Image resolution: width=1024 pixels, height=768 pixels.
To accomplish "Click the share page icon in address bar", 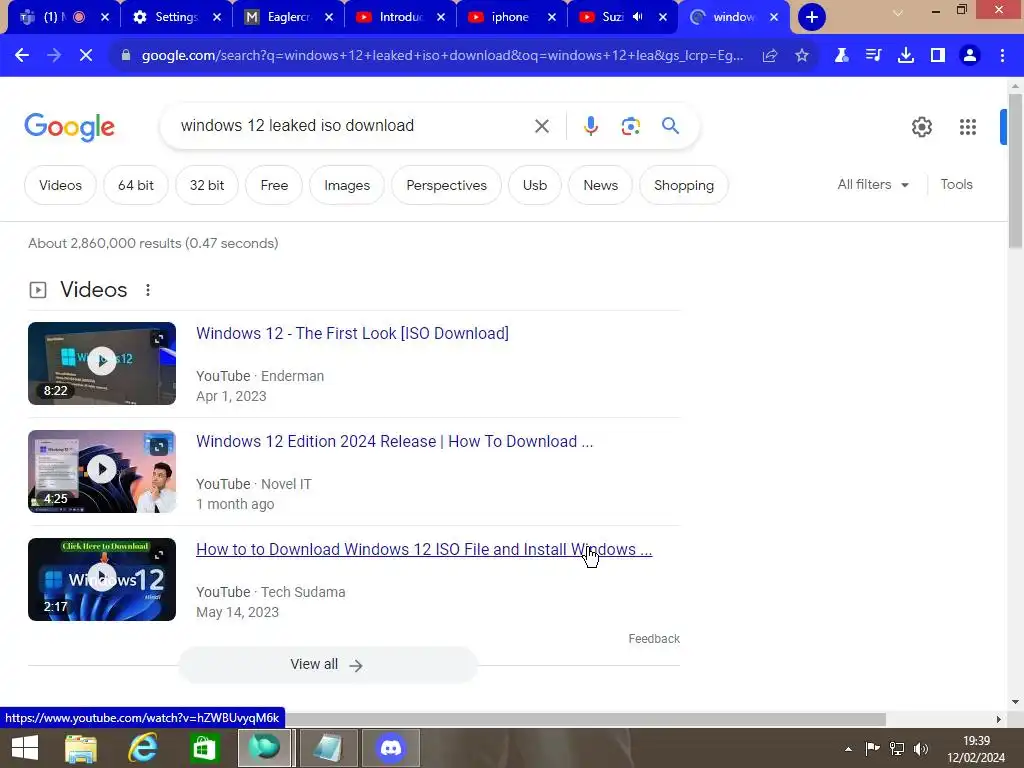I will (770, 56).
